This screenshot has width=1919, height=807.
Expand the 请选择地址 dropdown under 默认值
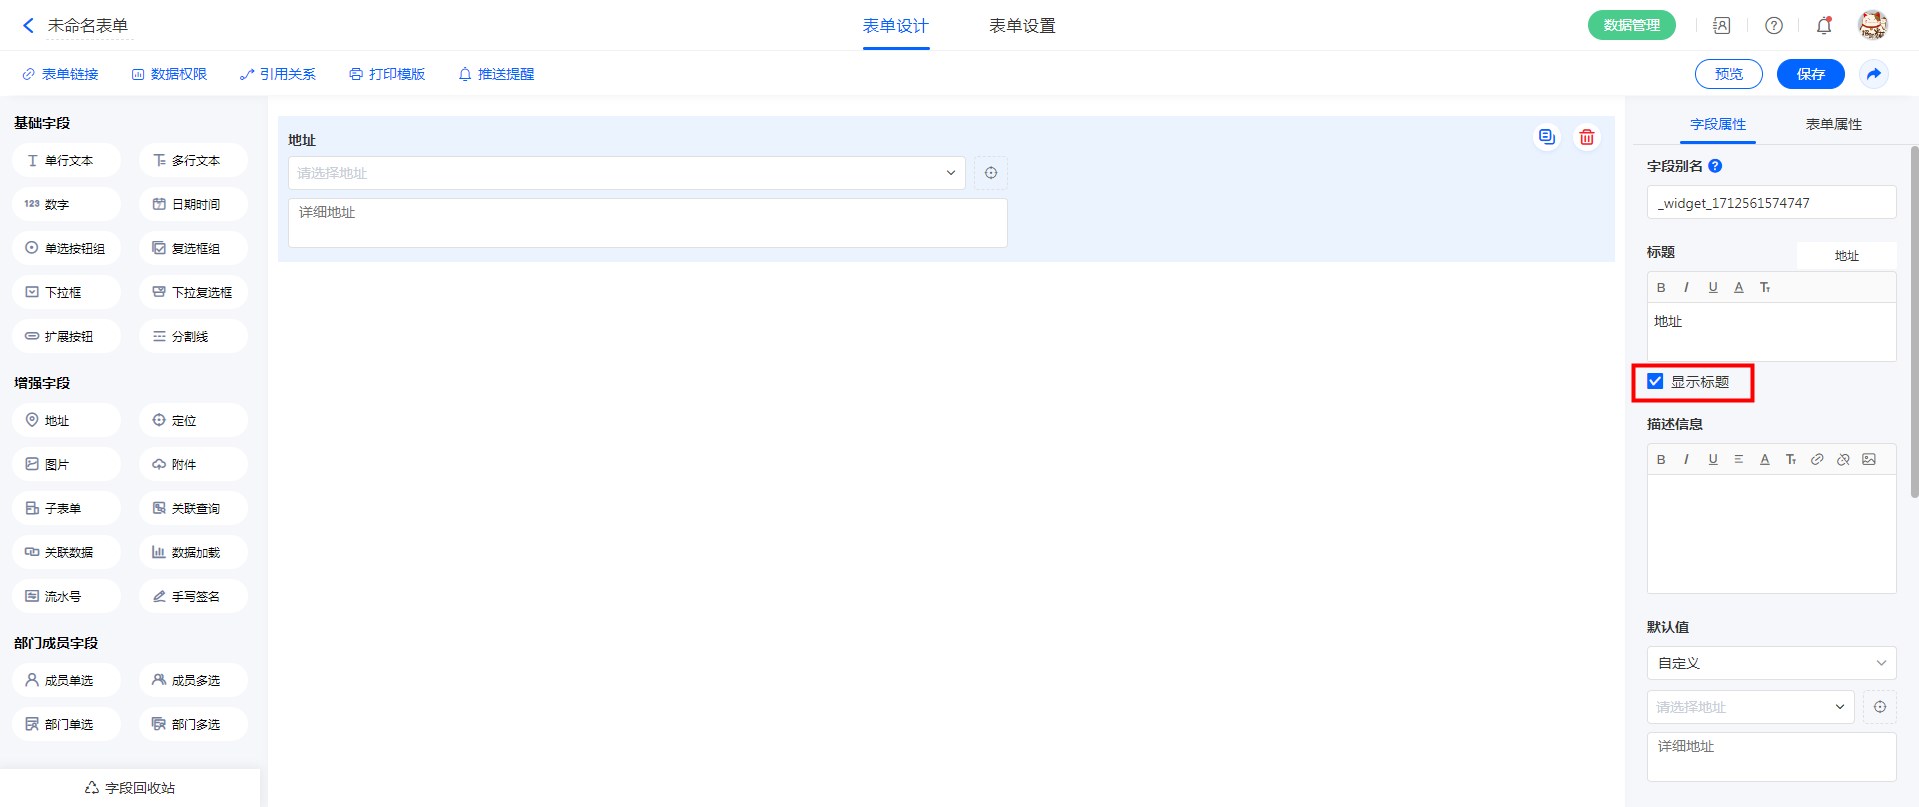(x=1749, y=707)
